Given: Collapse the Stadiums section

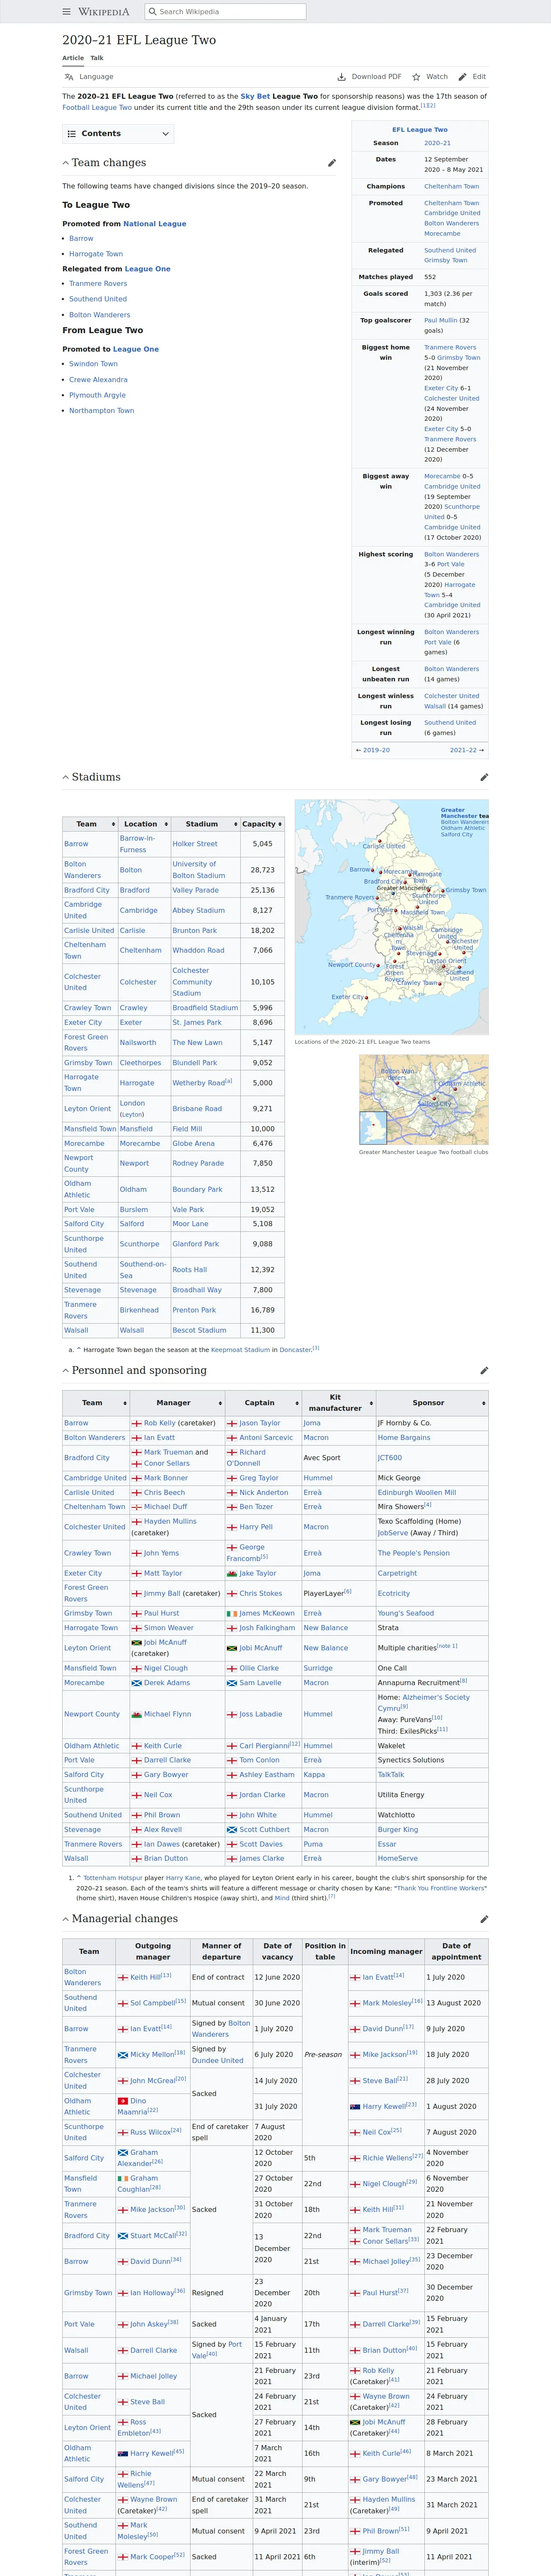Looking at the screenshot, I should pos(66,777).
